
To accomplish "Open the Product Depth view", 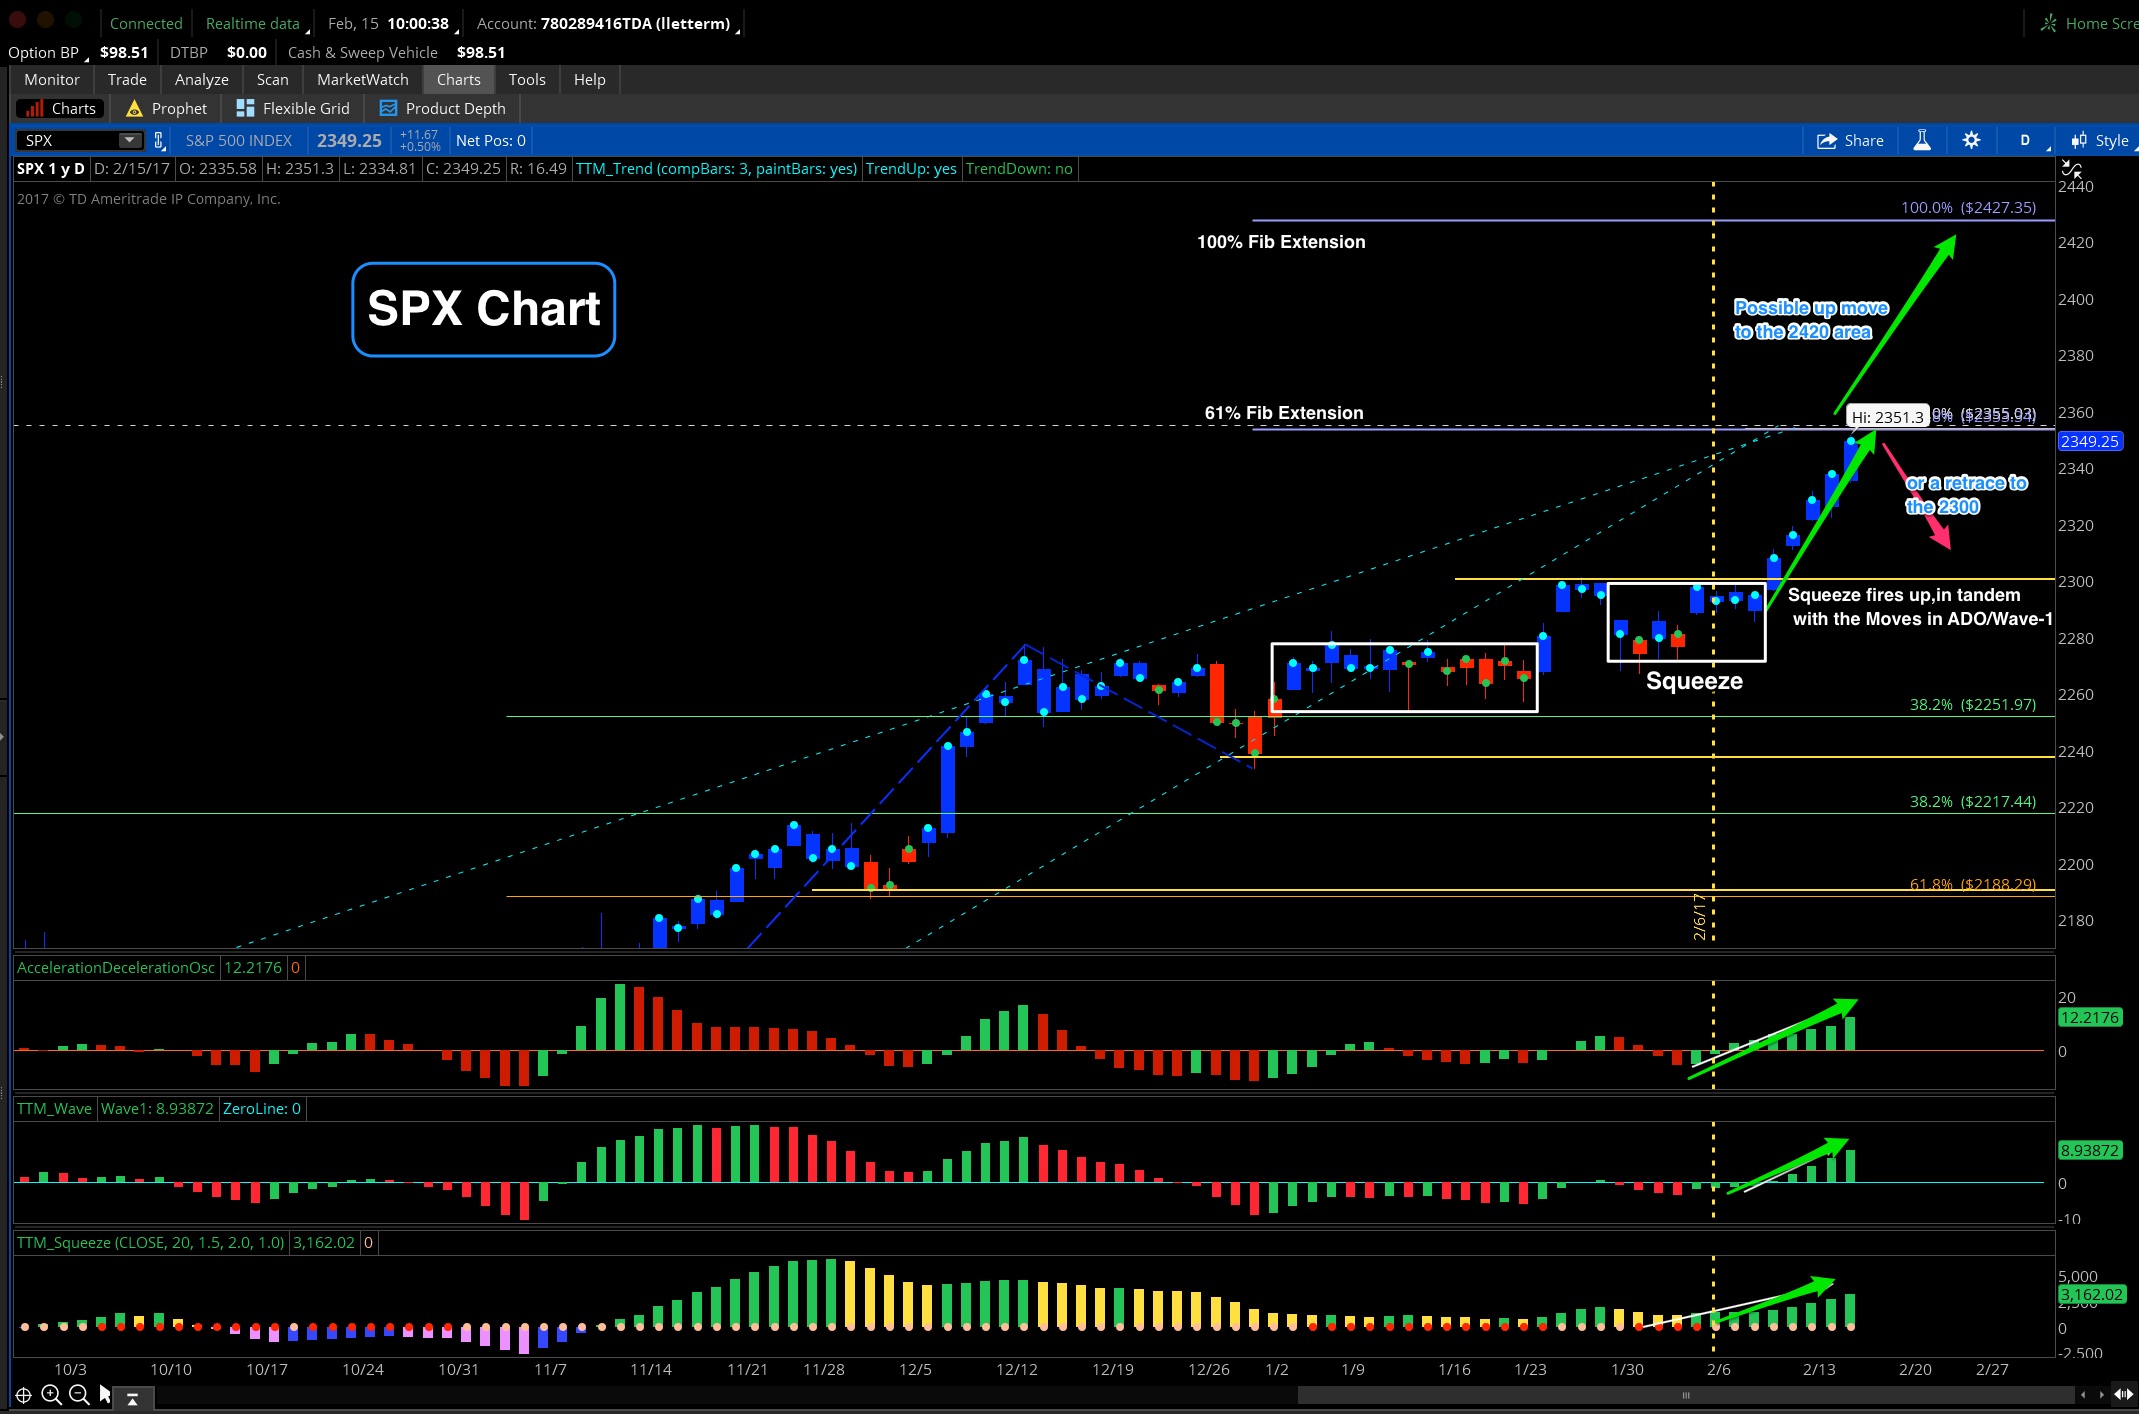I will pos(443,108).
